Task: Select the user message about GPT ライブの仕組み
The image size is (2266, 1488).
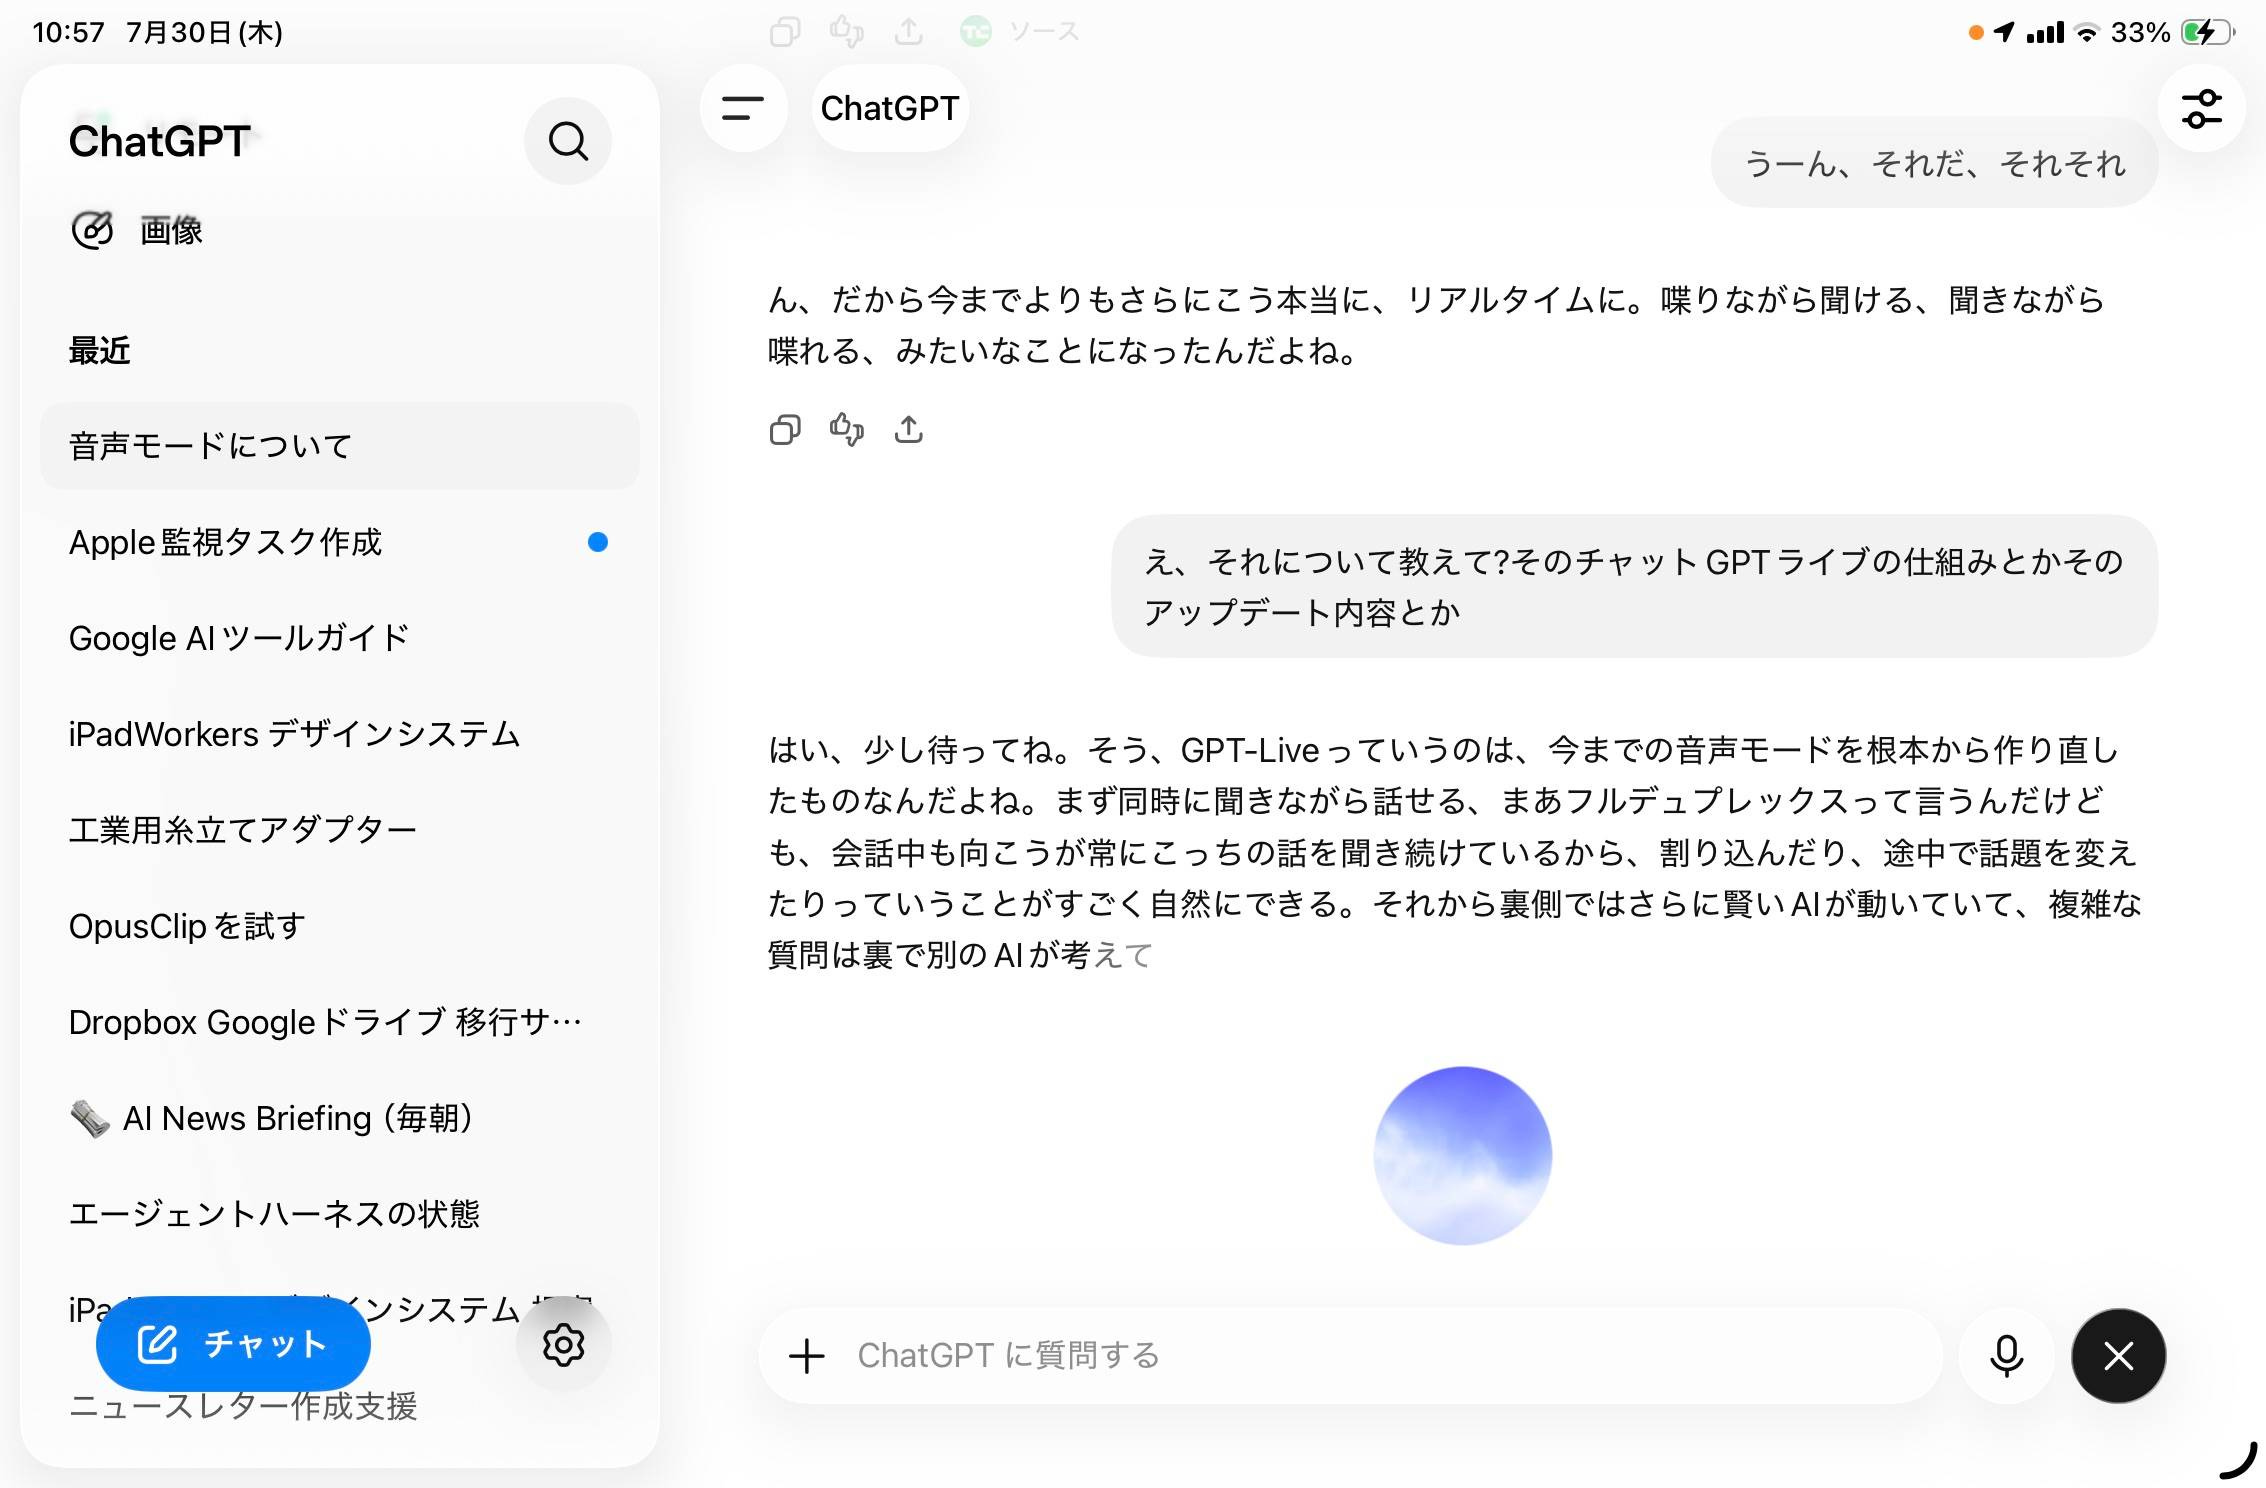Action: click(1634, 586)
